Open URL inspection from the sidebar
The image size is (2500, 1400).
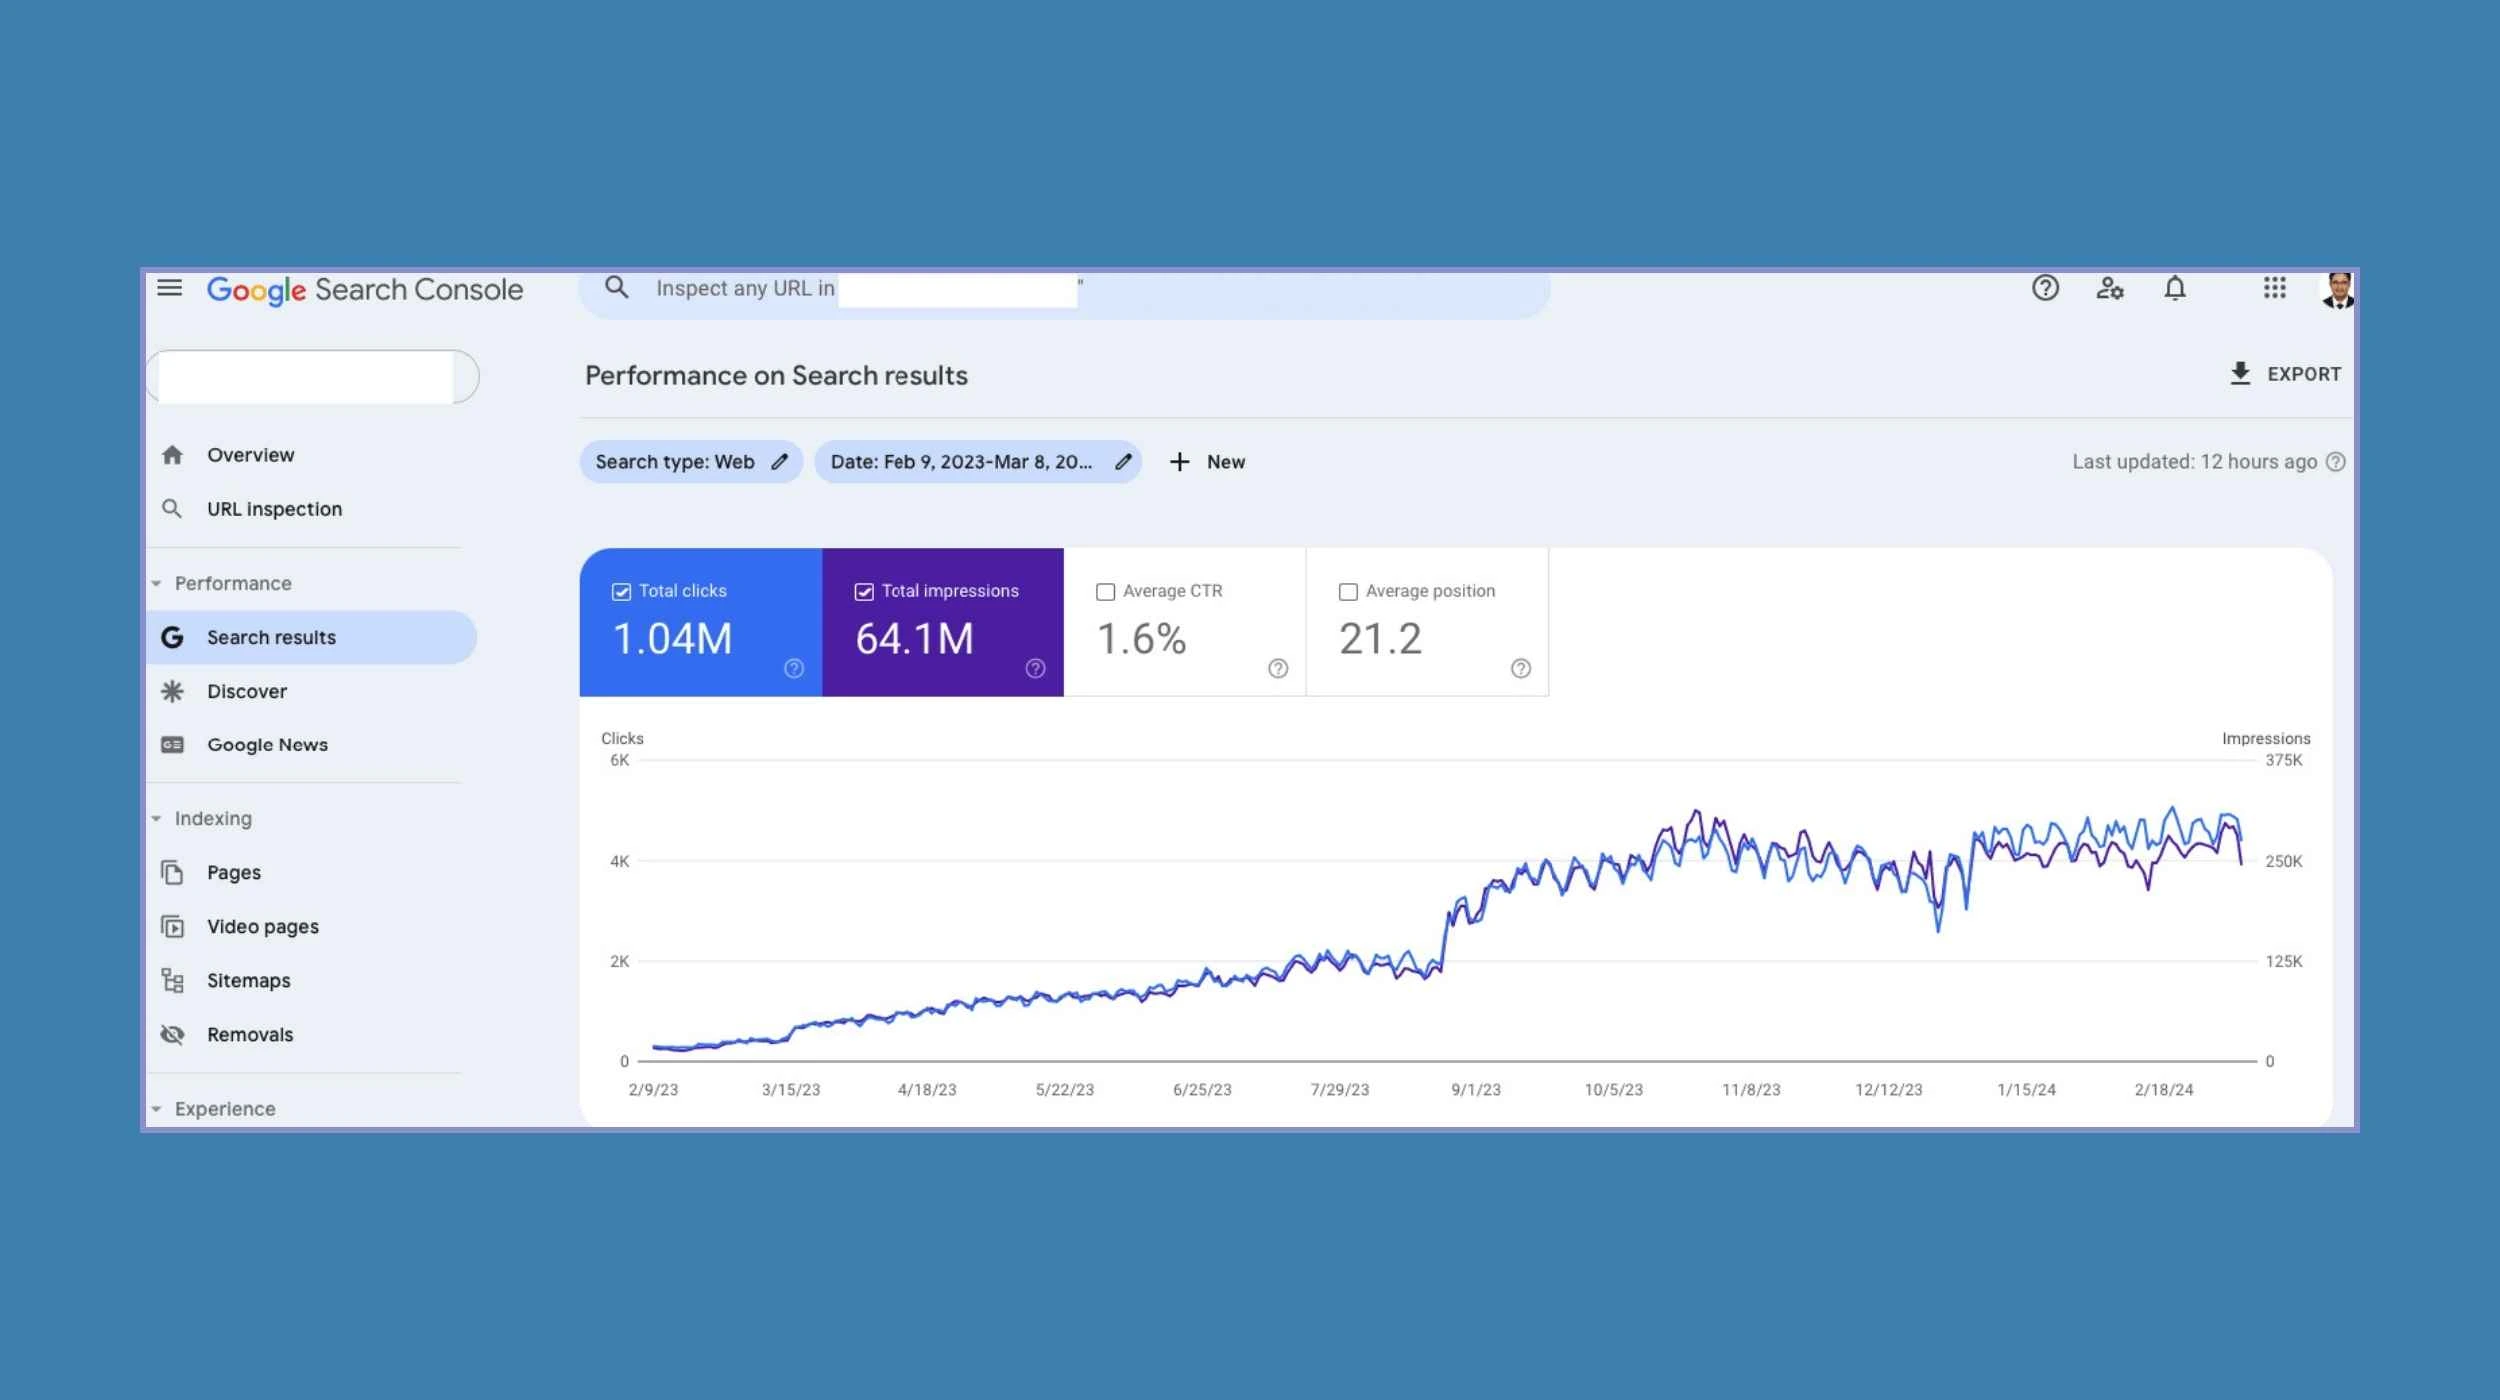pyautogui.click(x=273, y=508)
